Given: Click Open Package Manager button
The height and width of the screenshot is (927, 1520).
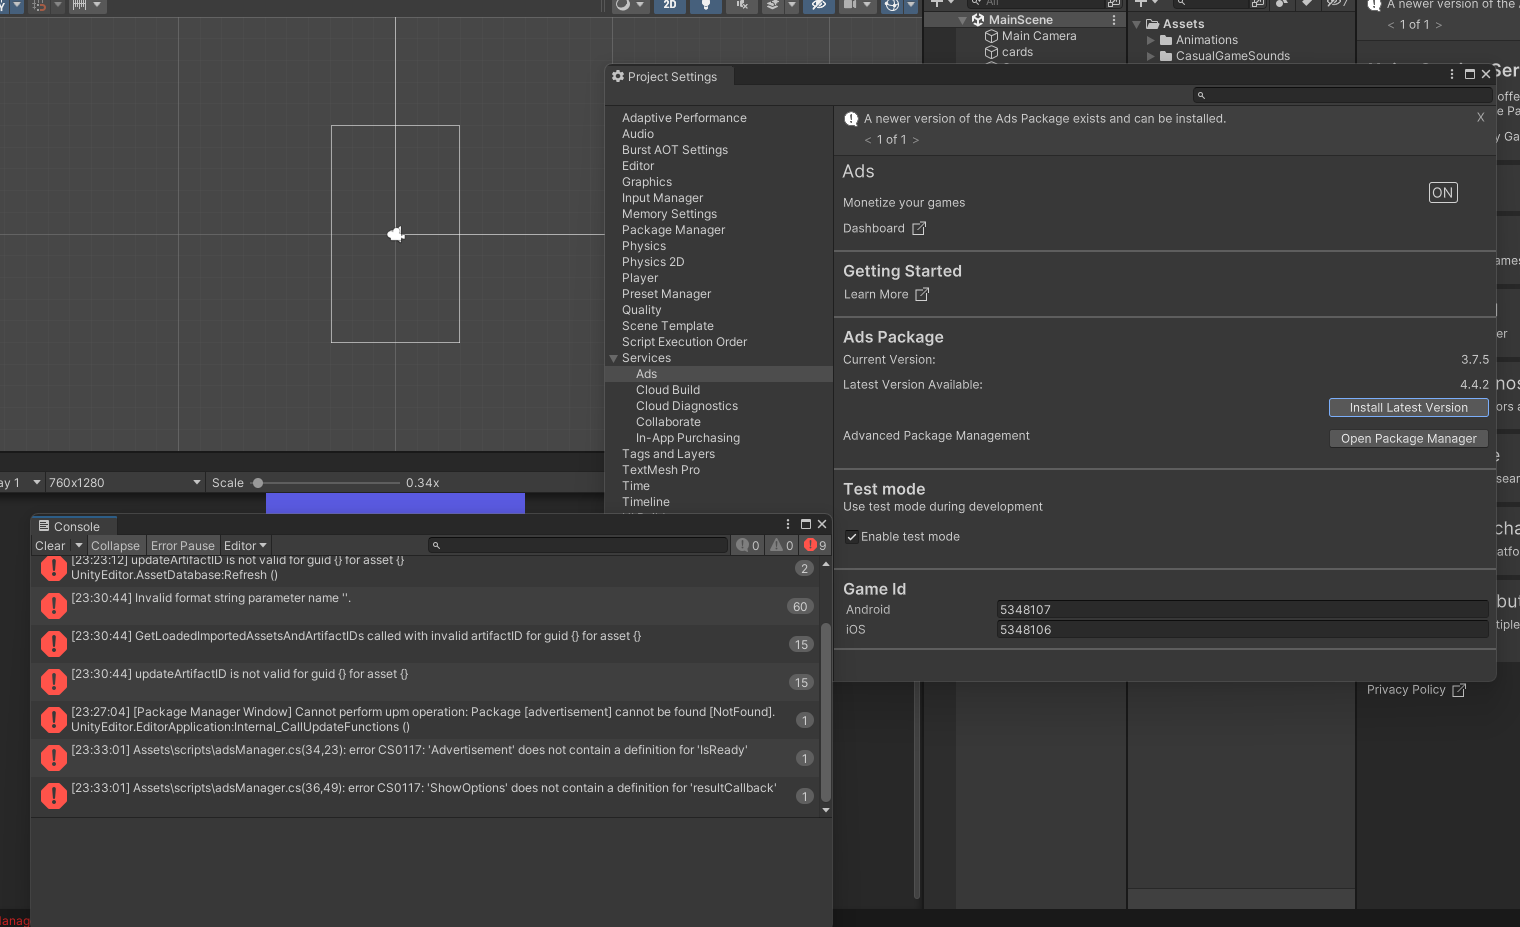Looking at the screenshot, I should pos(1408,439).
